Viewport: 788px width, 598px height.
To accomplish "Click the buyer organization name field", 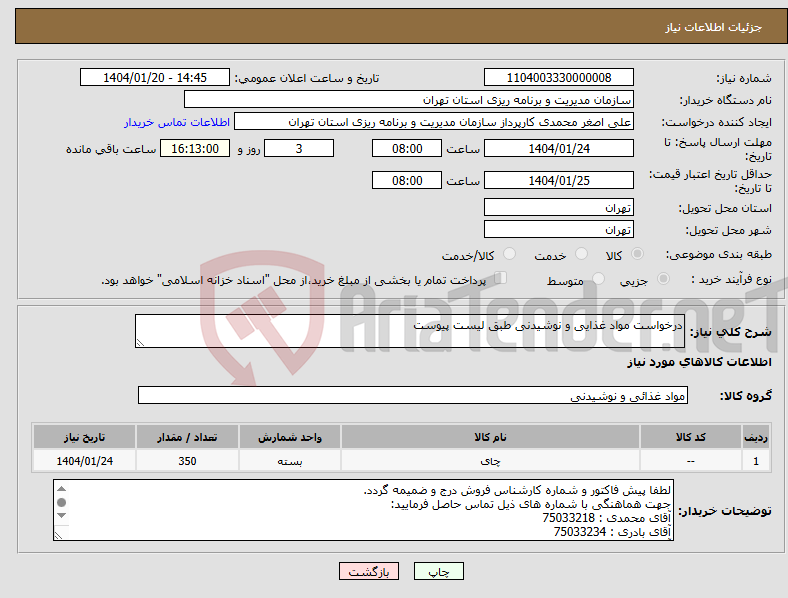I will (x=409, y=99).
